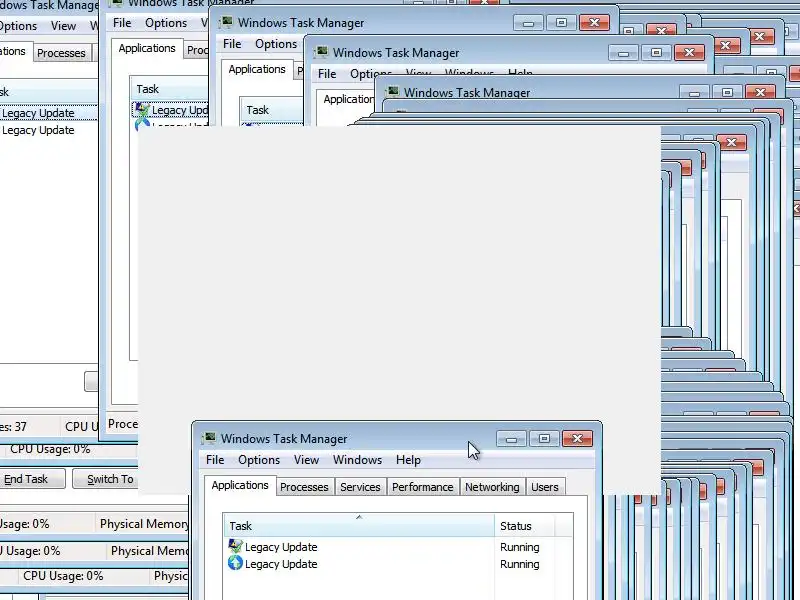Sort by the Status column header
Screen dimensions: 800x600
524,526
